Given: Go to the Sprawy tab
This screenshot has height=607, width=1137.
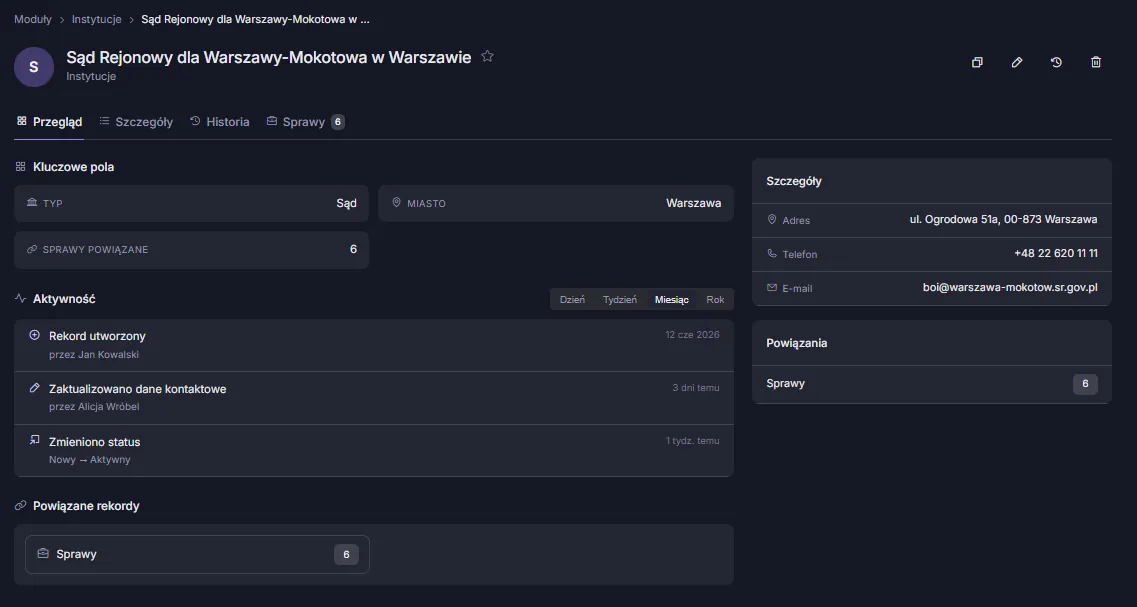Looking at the screenshot, I should click(305, 122).
